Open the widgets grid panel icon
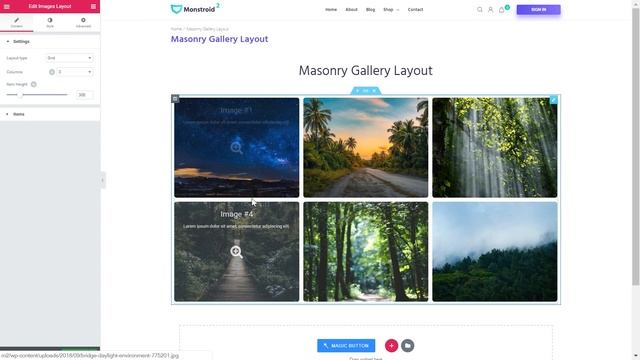 [93, 7]
